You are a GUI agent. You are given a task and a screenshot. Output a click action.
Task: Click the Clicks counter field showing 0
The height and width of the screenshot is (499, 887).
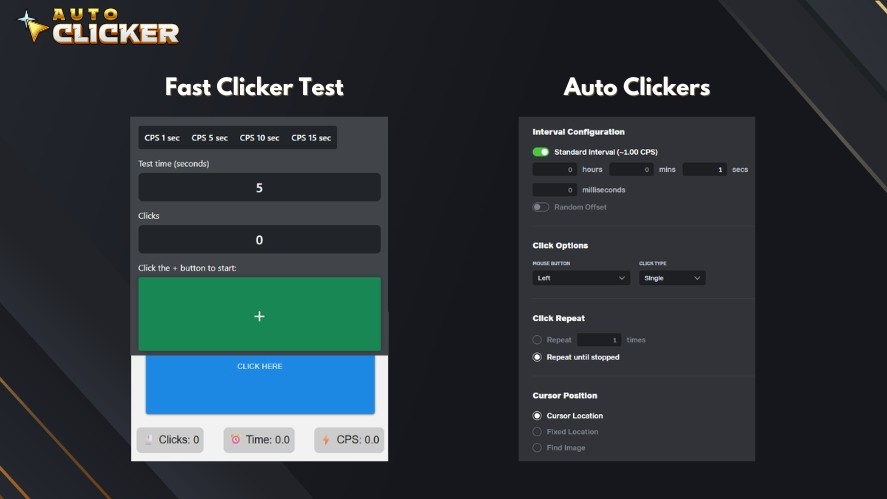point(259,239)
